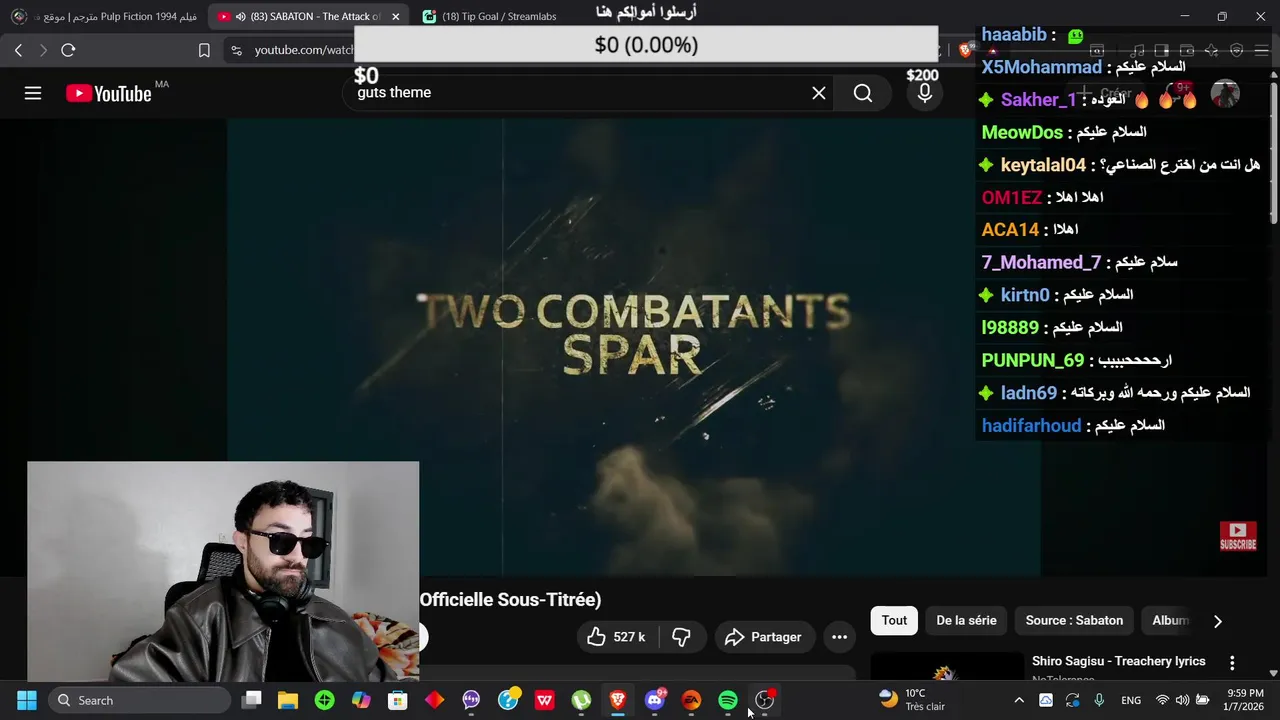Screen dimensions: 1280x720
Task: Select the Source : Sabaton chip
Action: pos(1074,621)
